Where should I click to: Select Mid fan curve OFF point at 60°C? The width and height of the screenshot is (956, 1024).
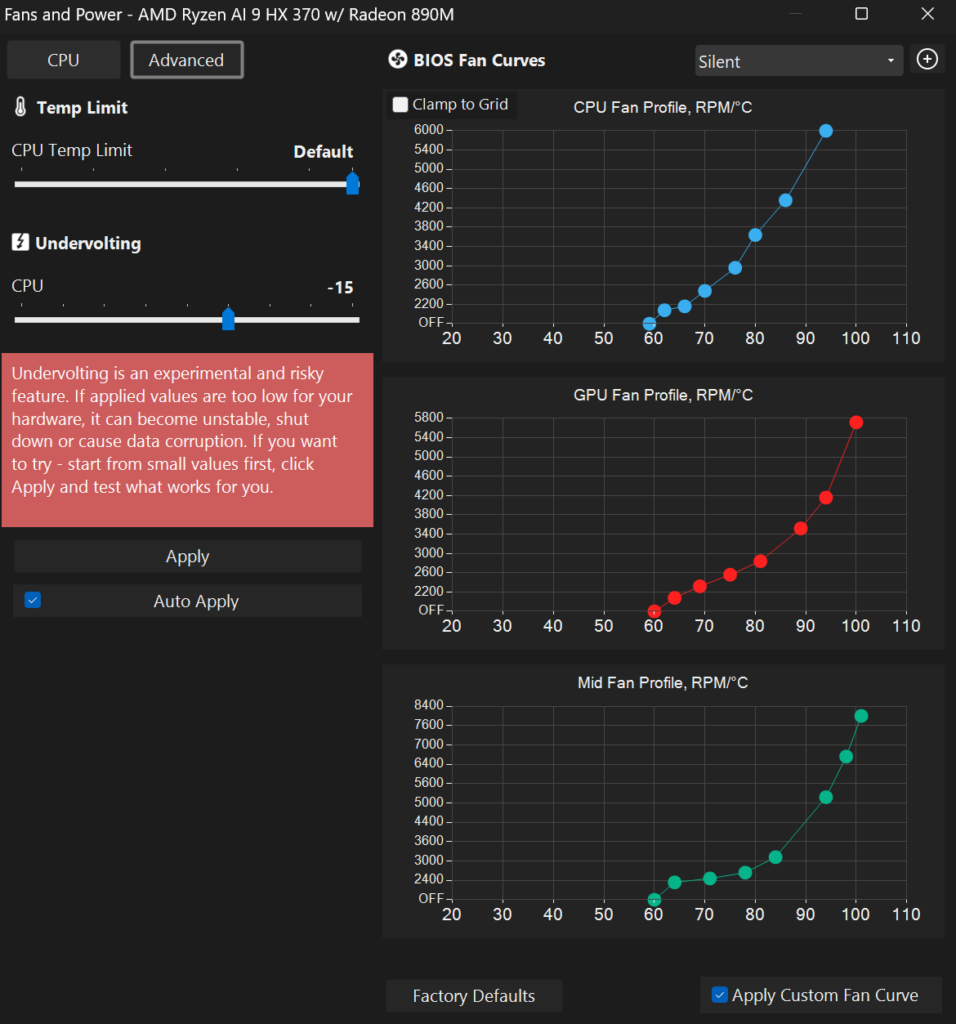654,900
